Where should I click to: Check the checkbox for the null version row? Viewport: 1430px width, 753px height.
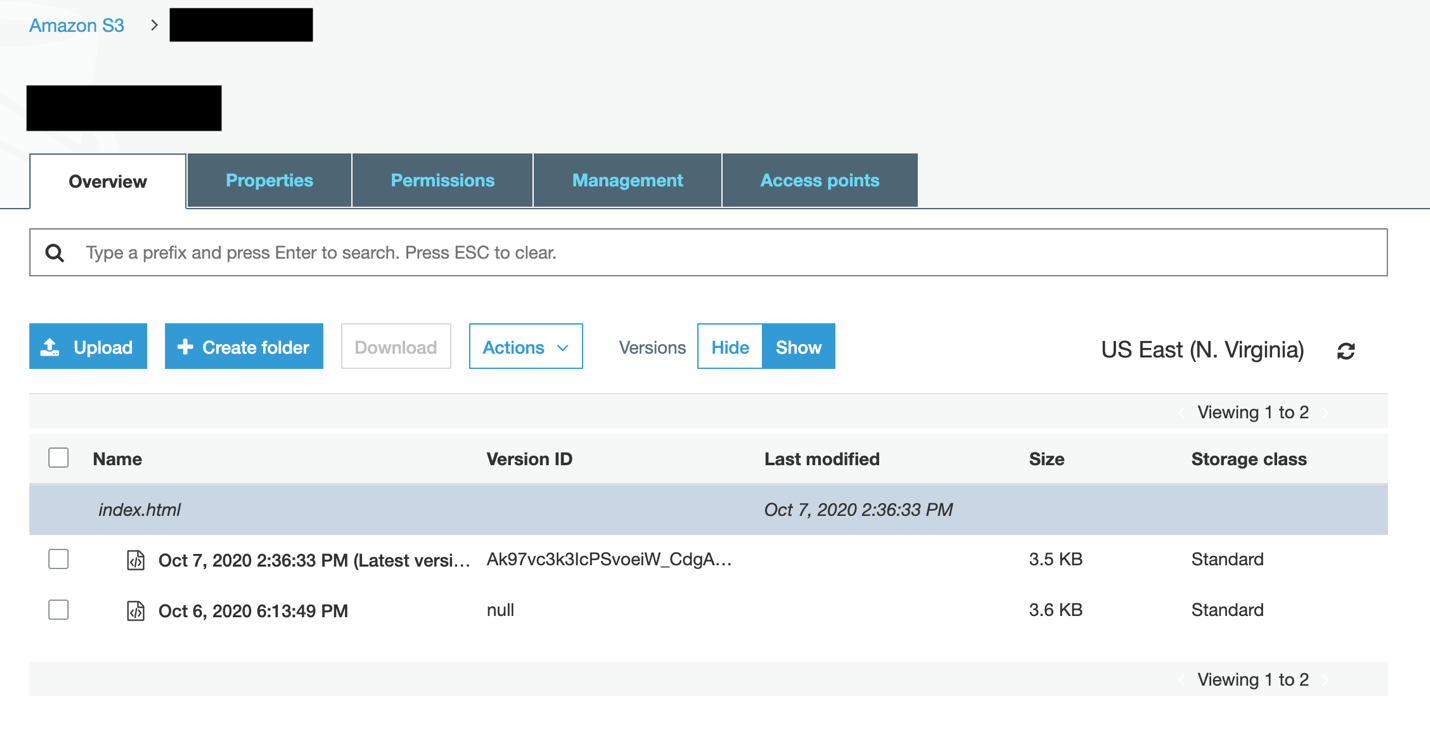(58, 610)
